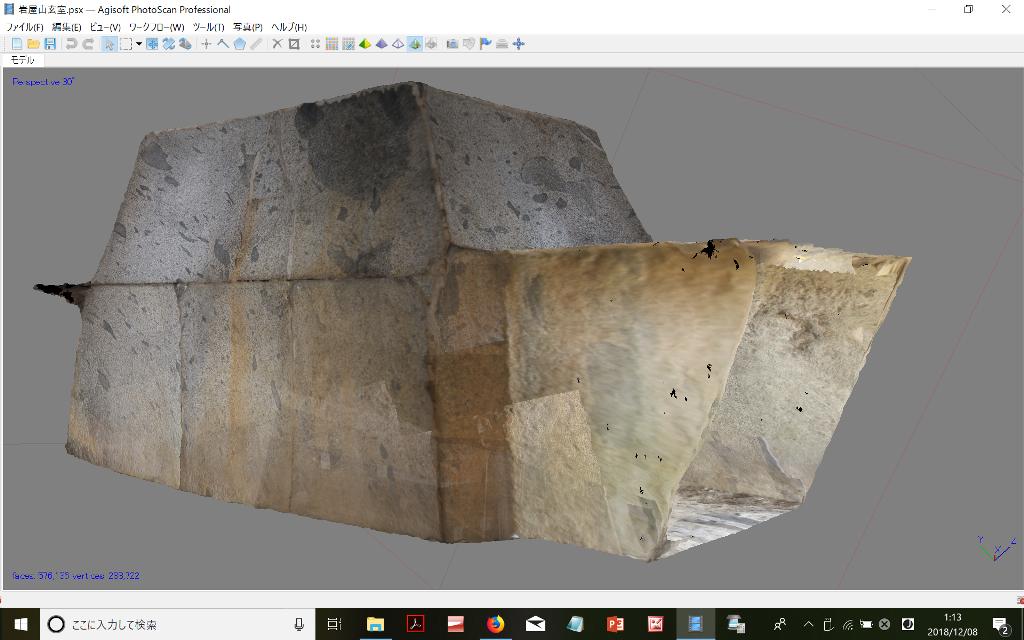Open the ツール(T) menu
1024x640 pixels.
tap(208, 27)
